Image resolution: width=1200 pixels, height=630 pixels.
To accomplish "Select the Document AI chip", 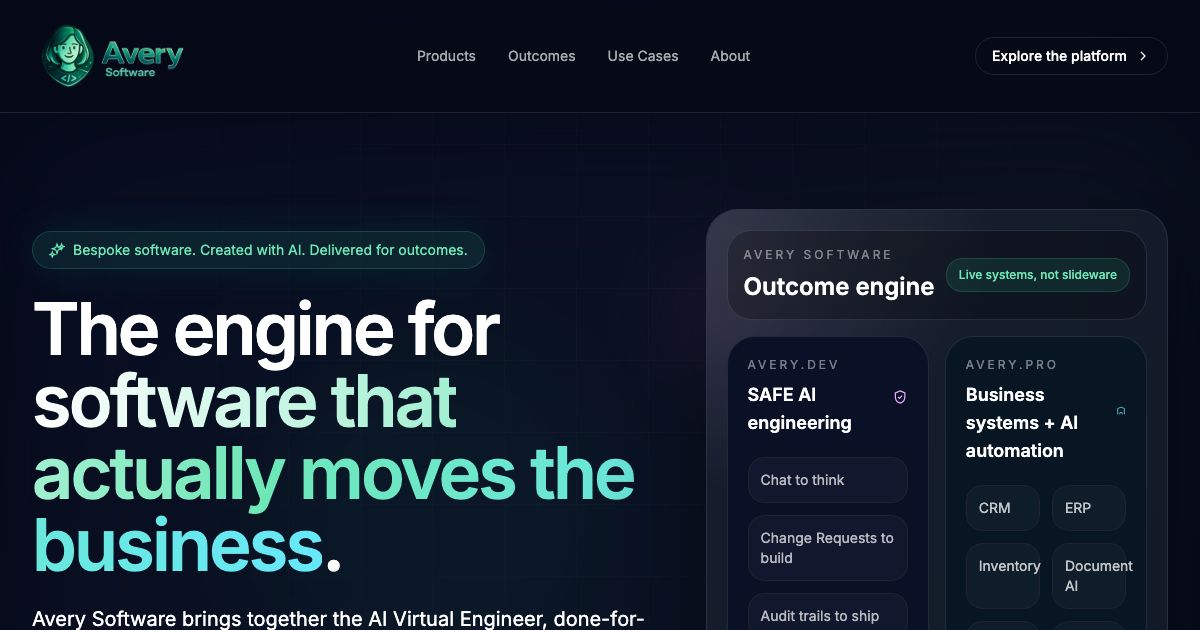I will point(1088,576).
